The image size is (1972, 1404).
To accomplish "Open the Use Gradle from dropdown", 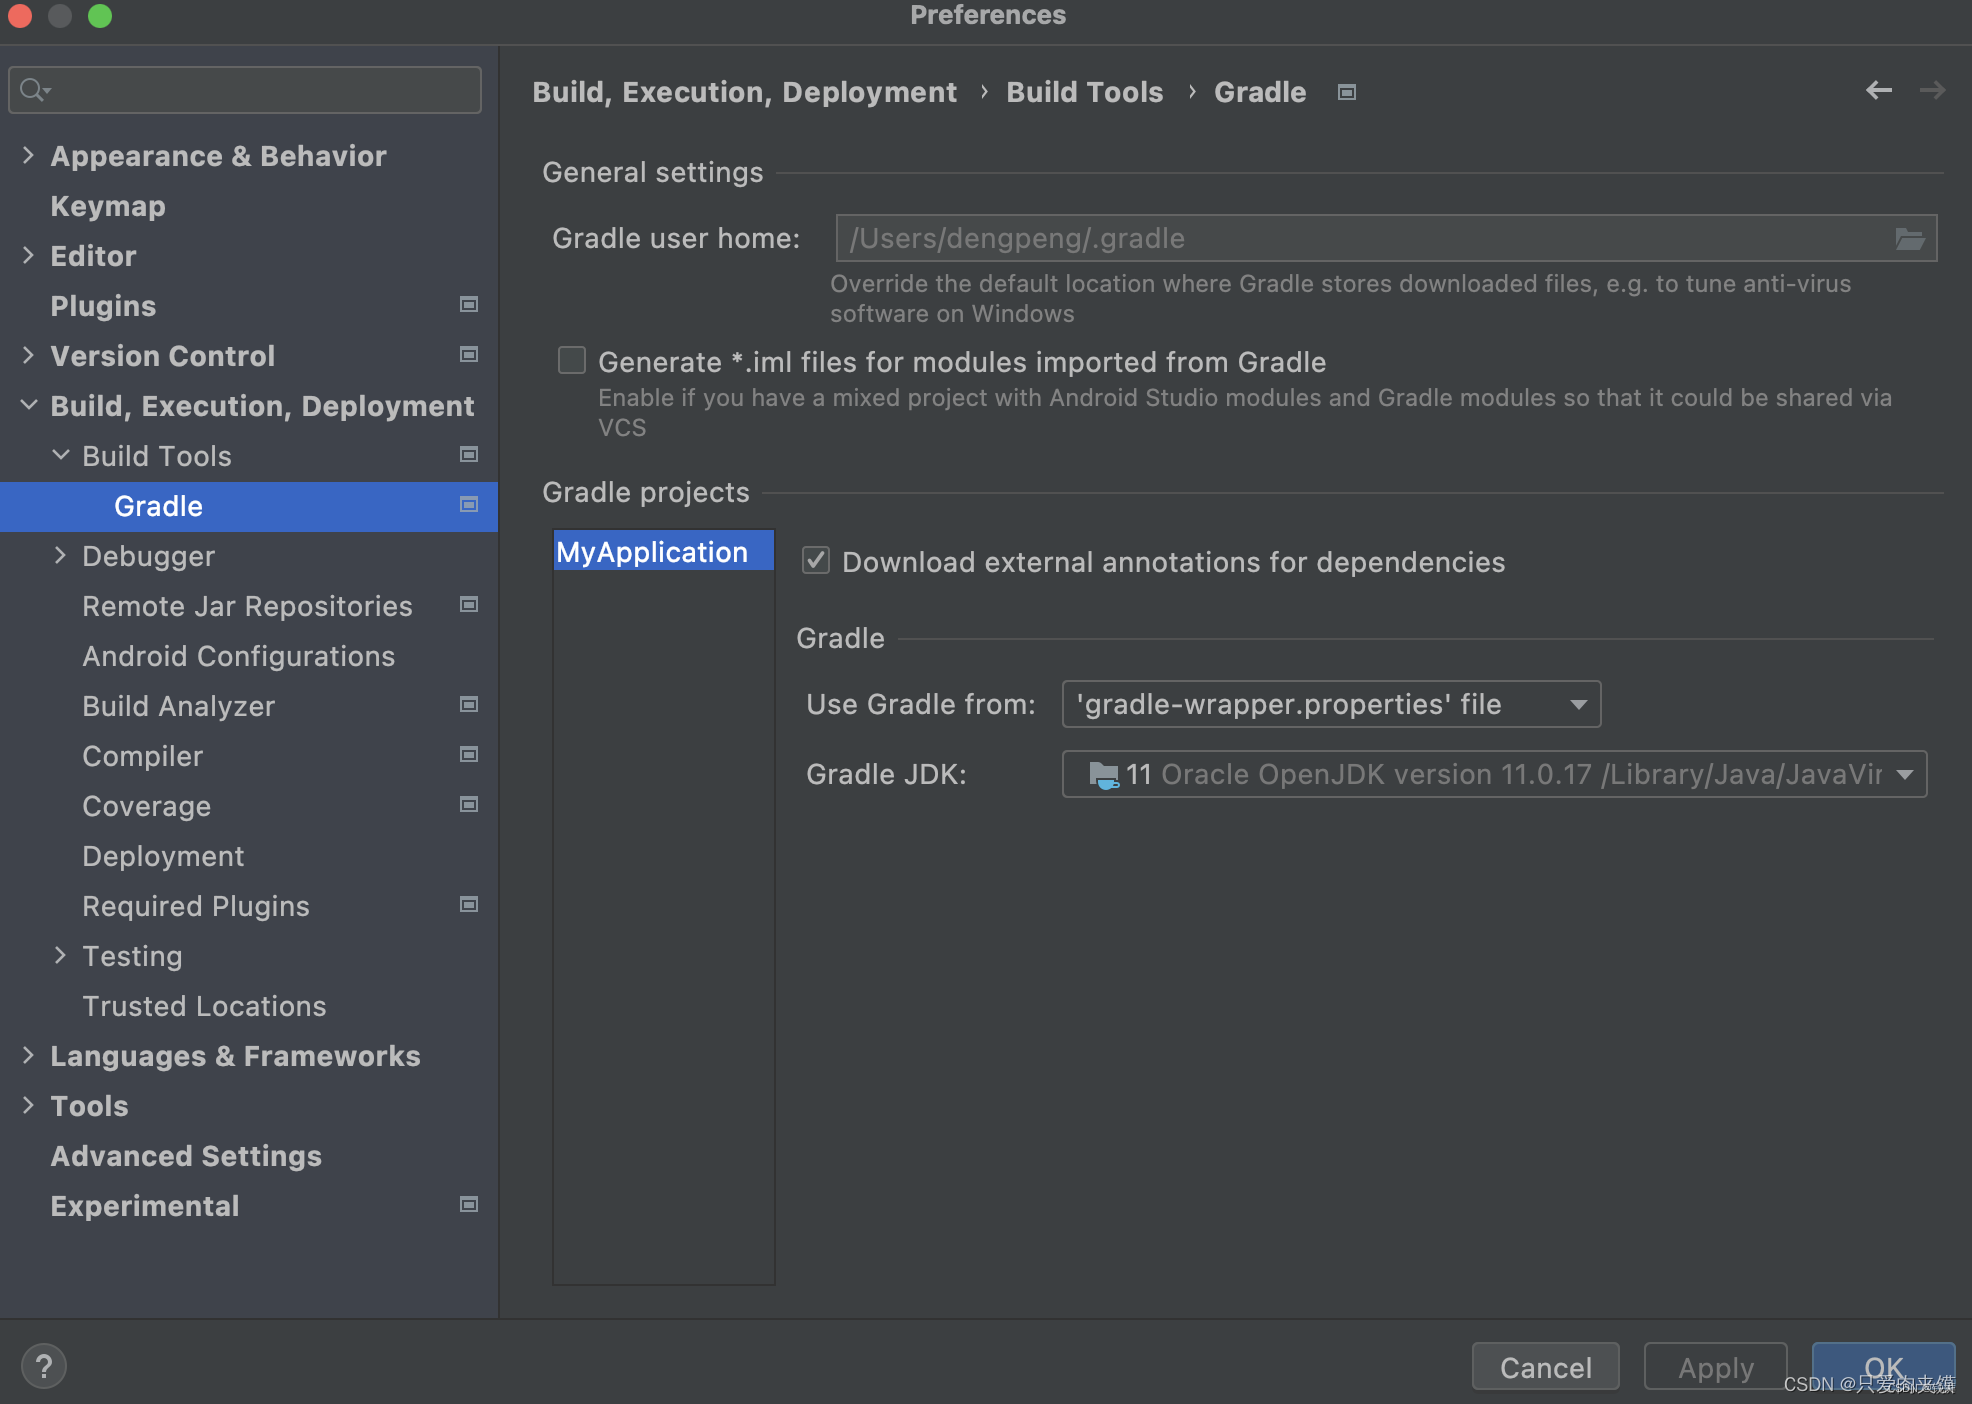I will (x=1329, y=704).
